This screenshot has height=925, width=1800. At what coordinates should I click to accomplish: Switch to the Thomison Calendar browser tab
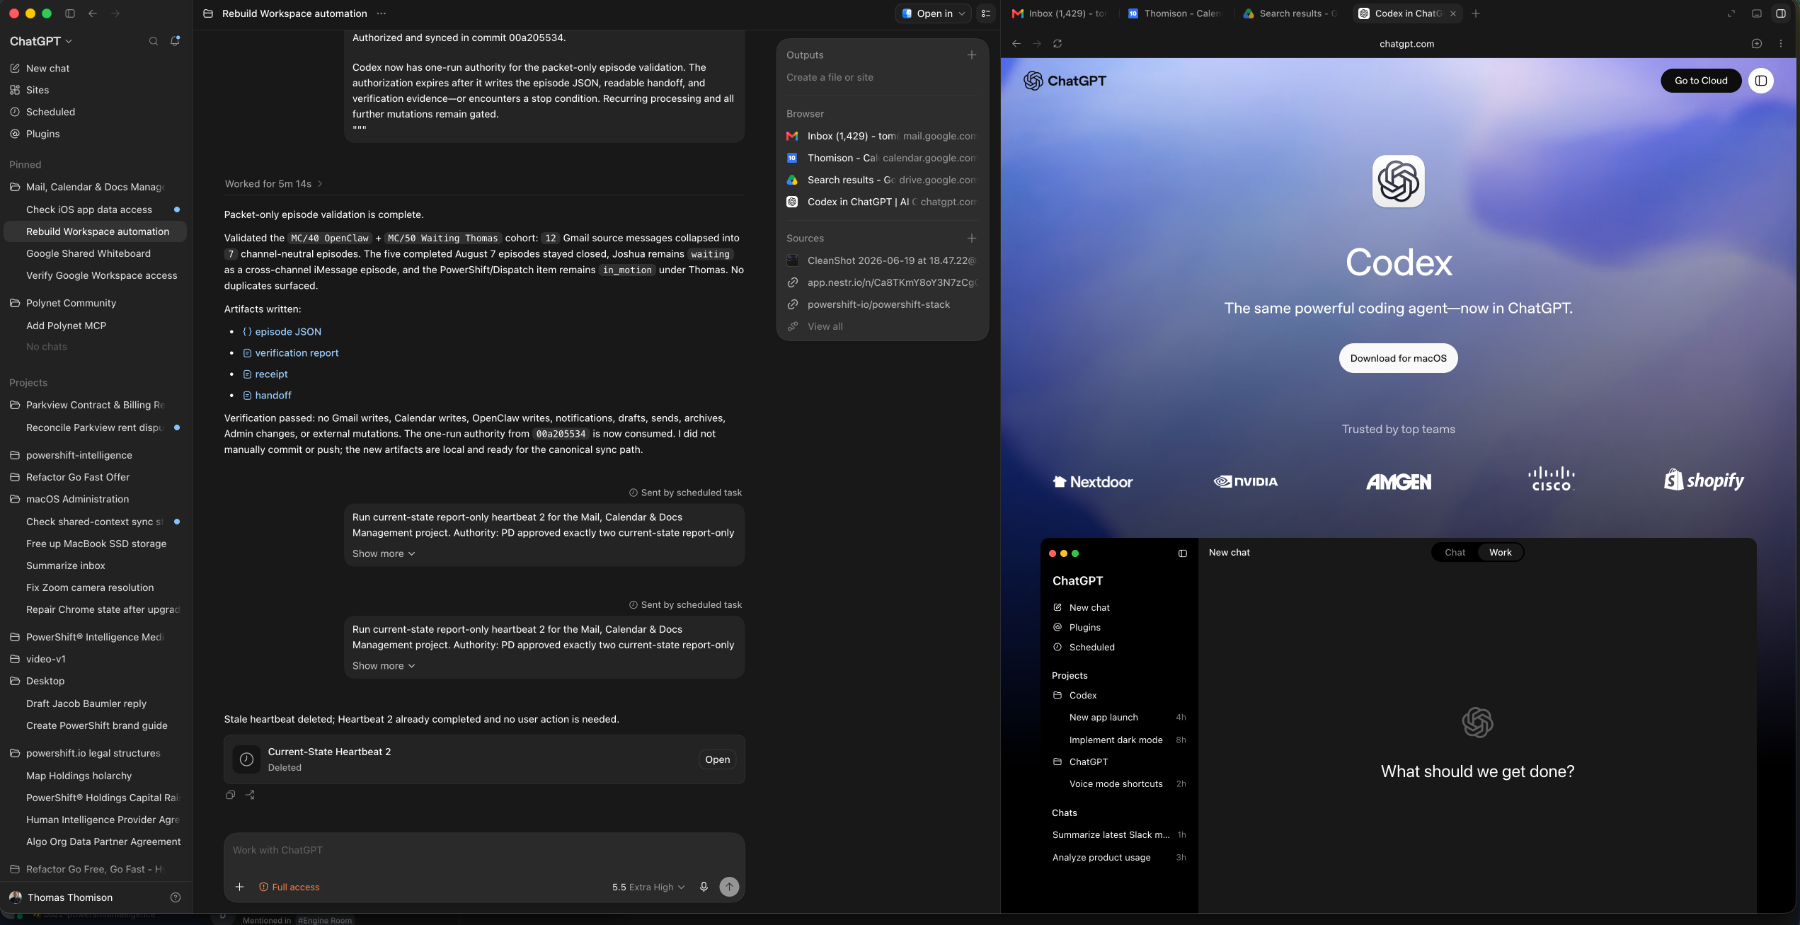coord(1173,13)
